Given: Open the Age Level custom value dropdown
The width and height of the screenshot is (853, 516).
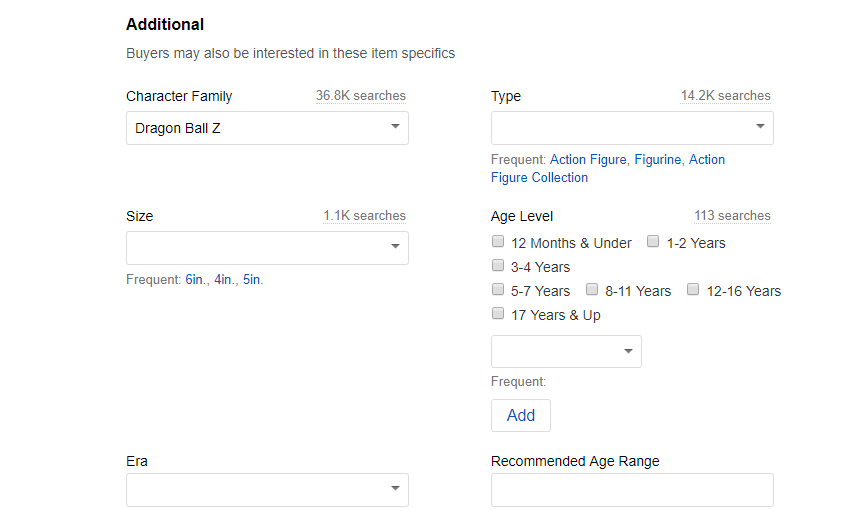Looking at the screenshot, I should pyautogui.click(x=566, y=351).
